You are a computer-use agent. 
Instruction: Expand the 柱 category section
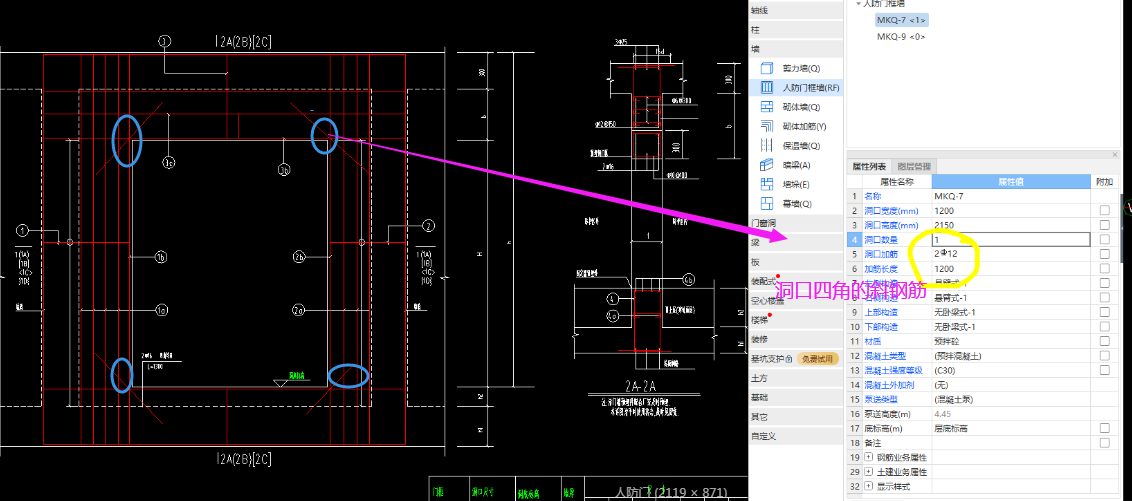click(796, 30)
